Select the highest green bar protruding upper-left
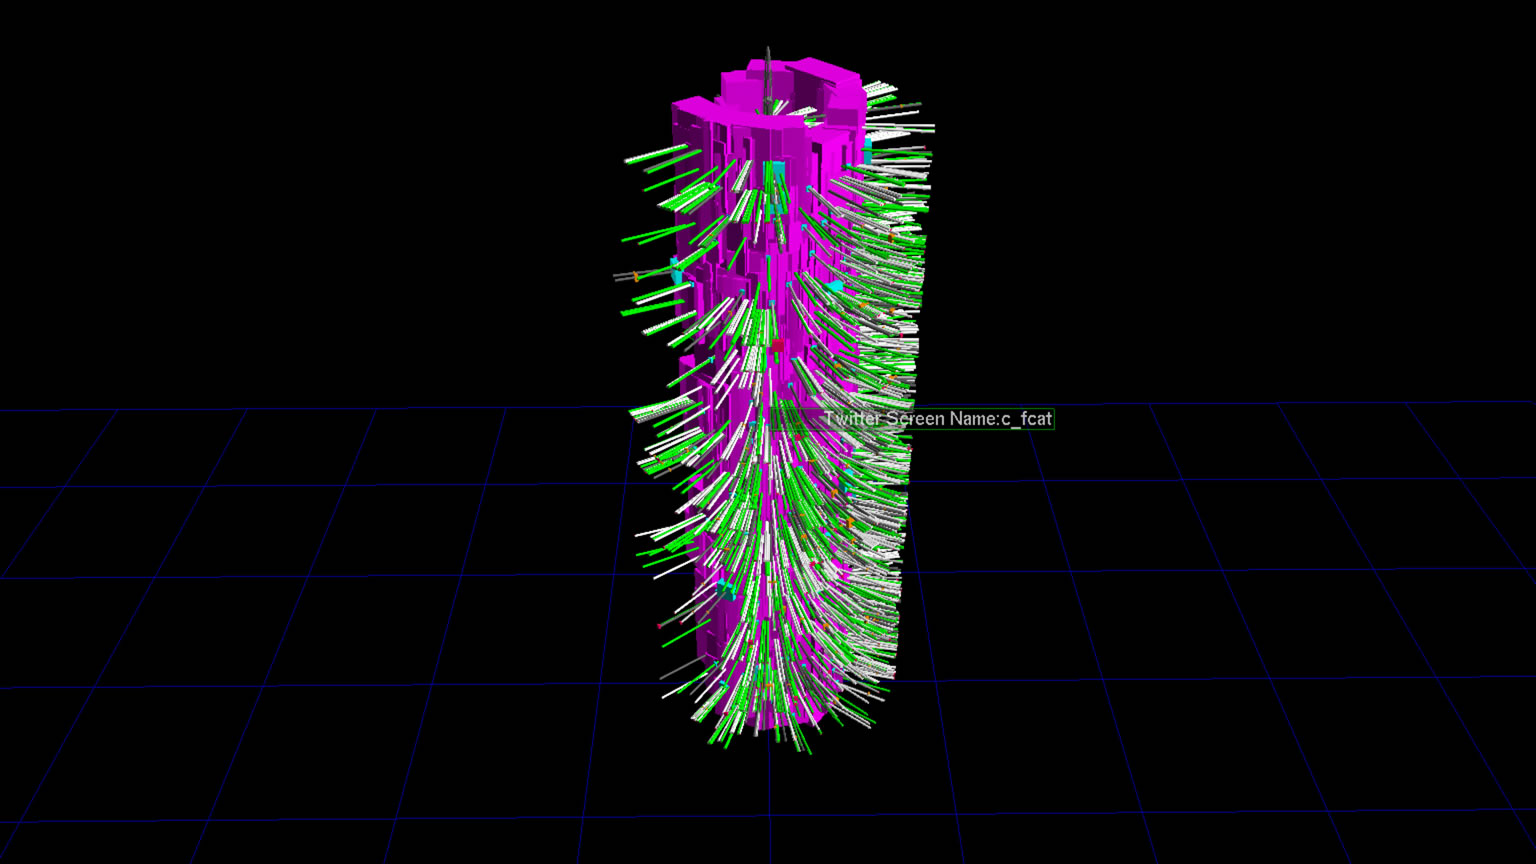 coord(656,155)
